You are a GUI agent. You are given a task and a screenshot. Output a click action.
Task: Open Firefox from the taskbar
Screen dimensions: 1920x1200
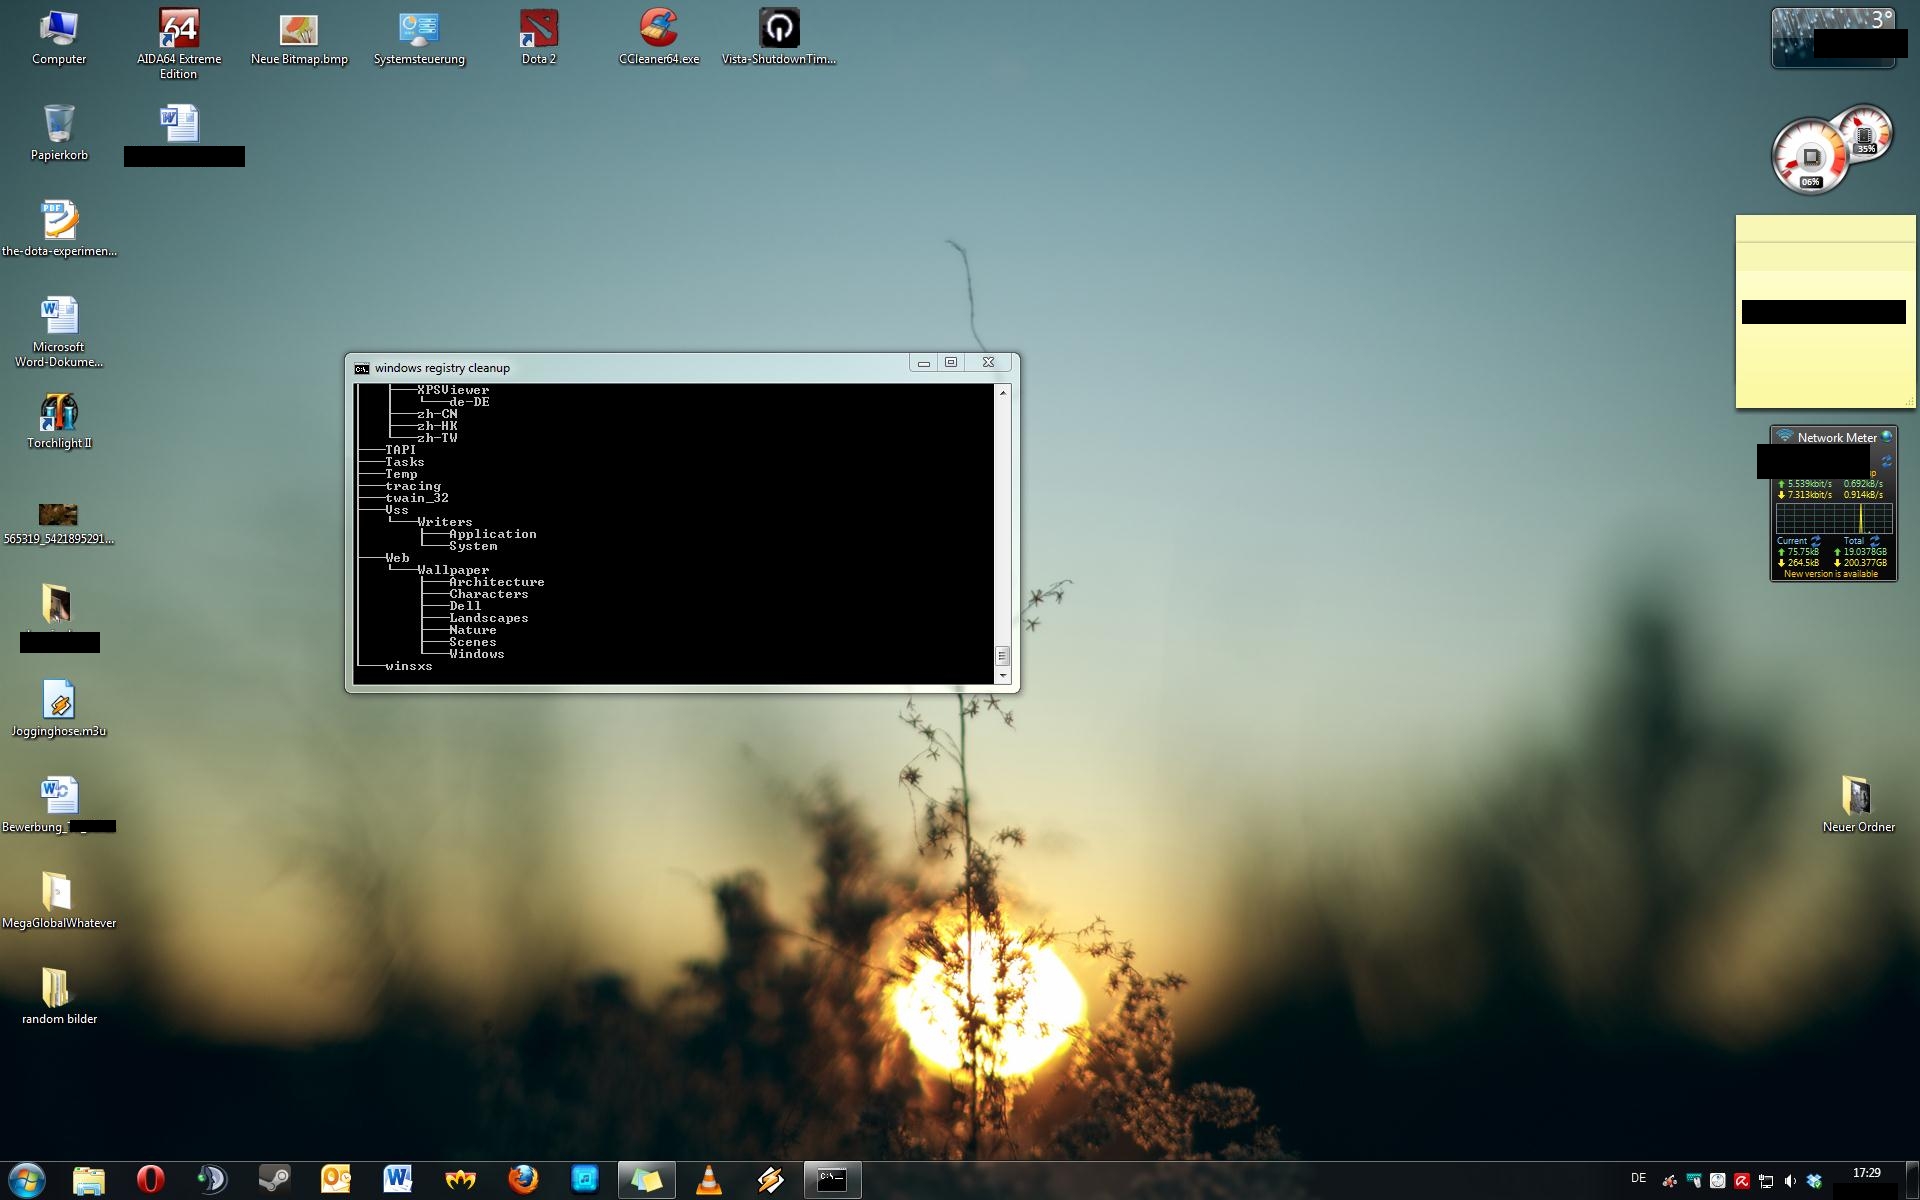(522, 1180)
